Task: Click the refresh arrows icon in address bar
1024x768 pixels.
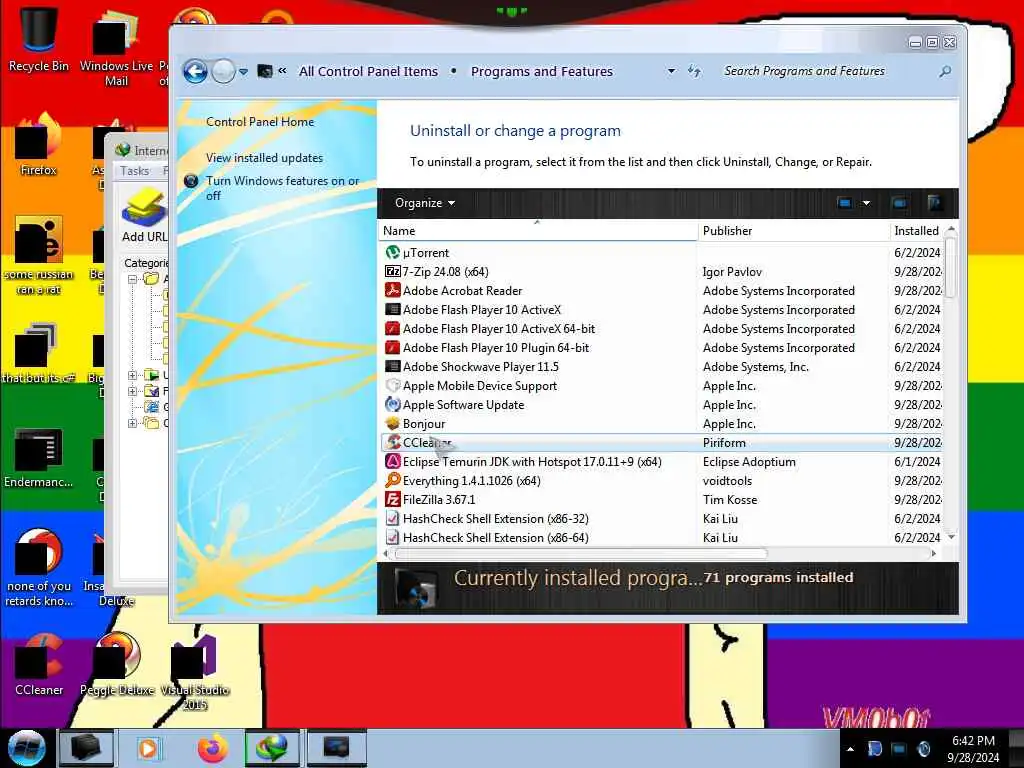Action: tap(694, 71)
